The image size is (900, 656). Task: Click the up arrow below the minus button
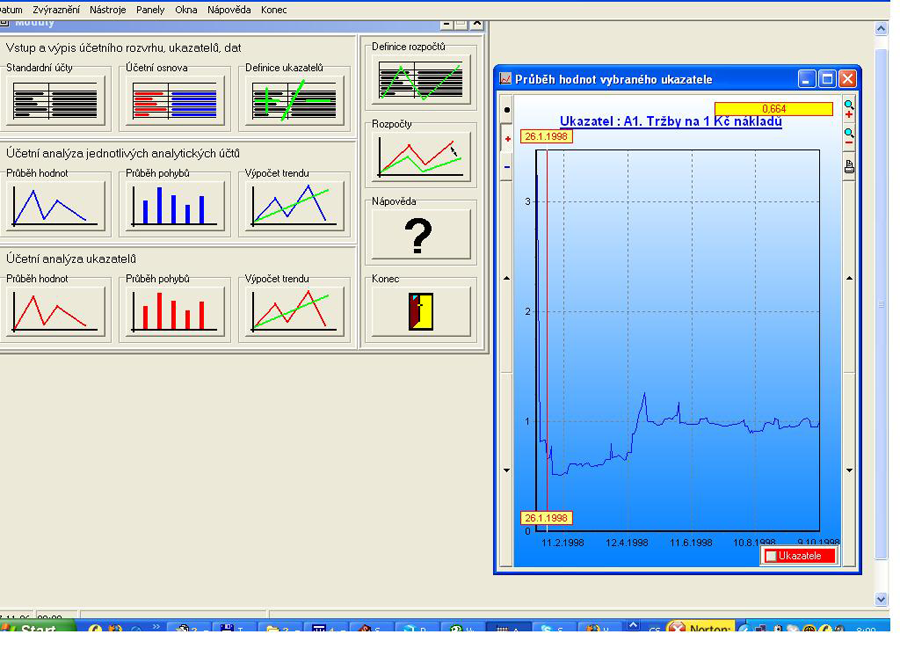click(x=506, y=278)
